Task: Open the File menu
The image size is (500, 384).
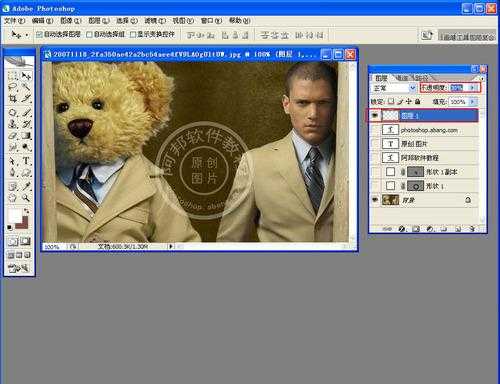Action: click(x=14, y=21)
